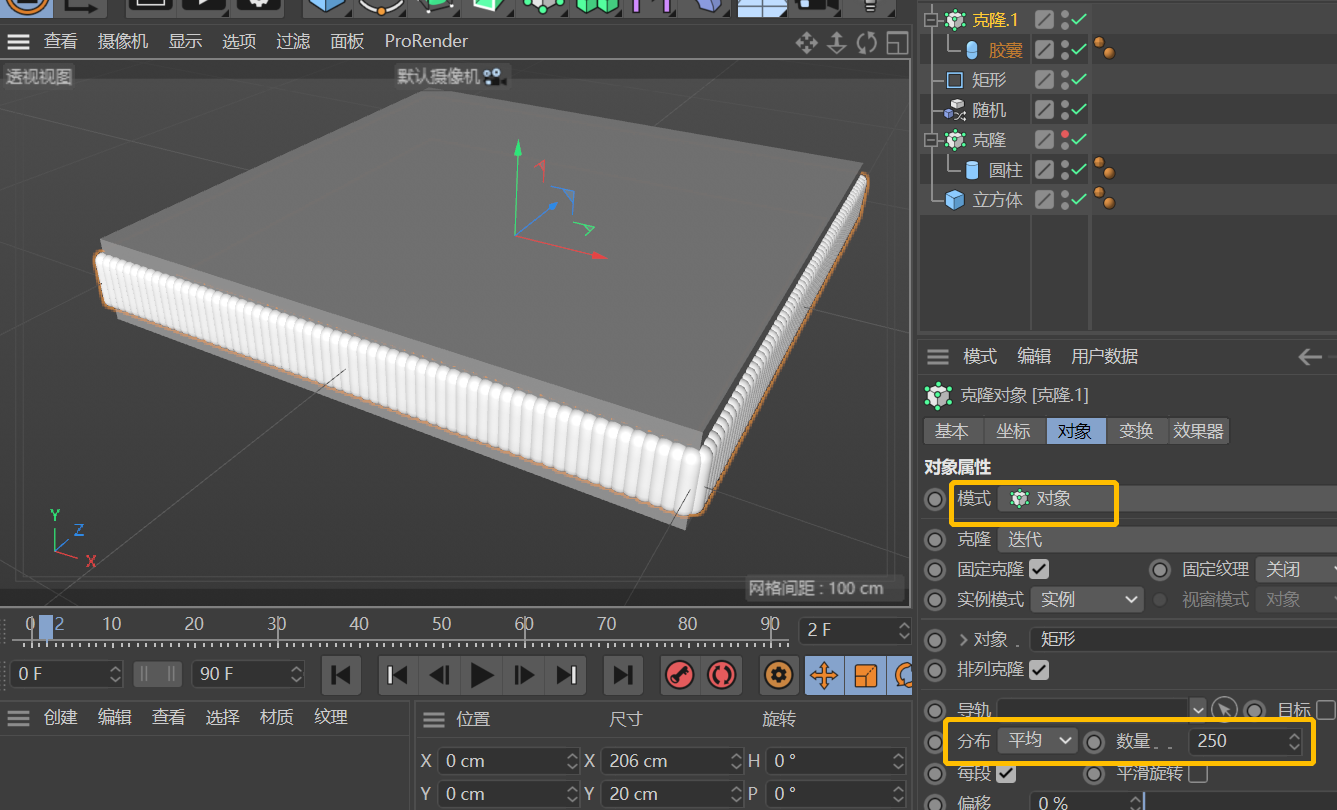Click the record active objects keyframe button
This screenshot has height=810, width=1337.
(x=680, y=675)
